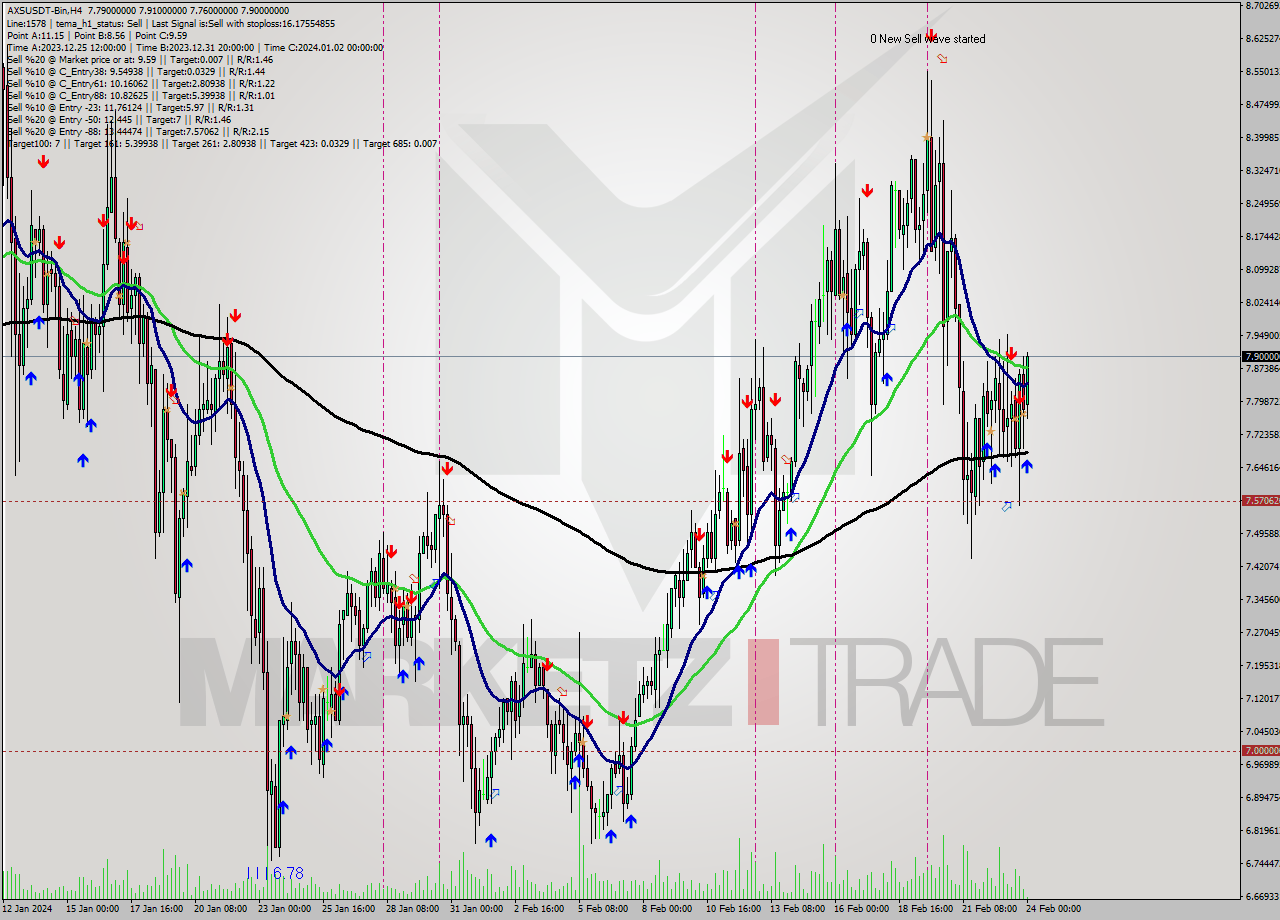The height and width of the screenshot is (920, 1280).
Task: Click the 8.3247 price axis label
Action: 1263,171
